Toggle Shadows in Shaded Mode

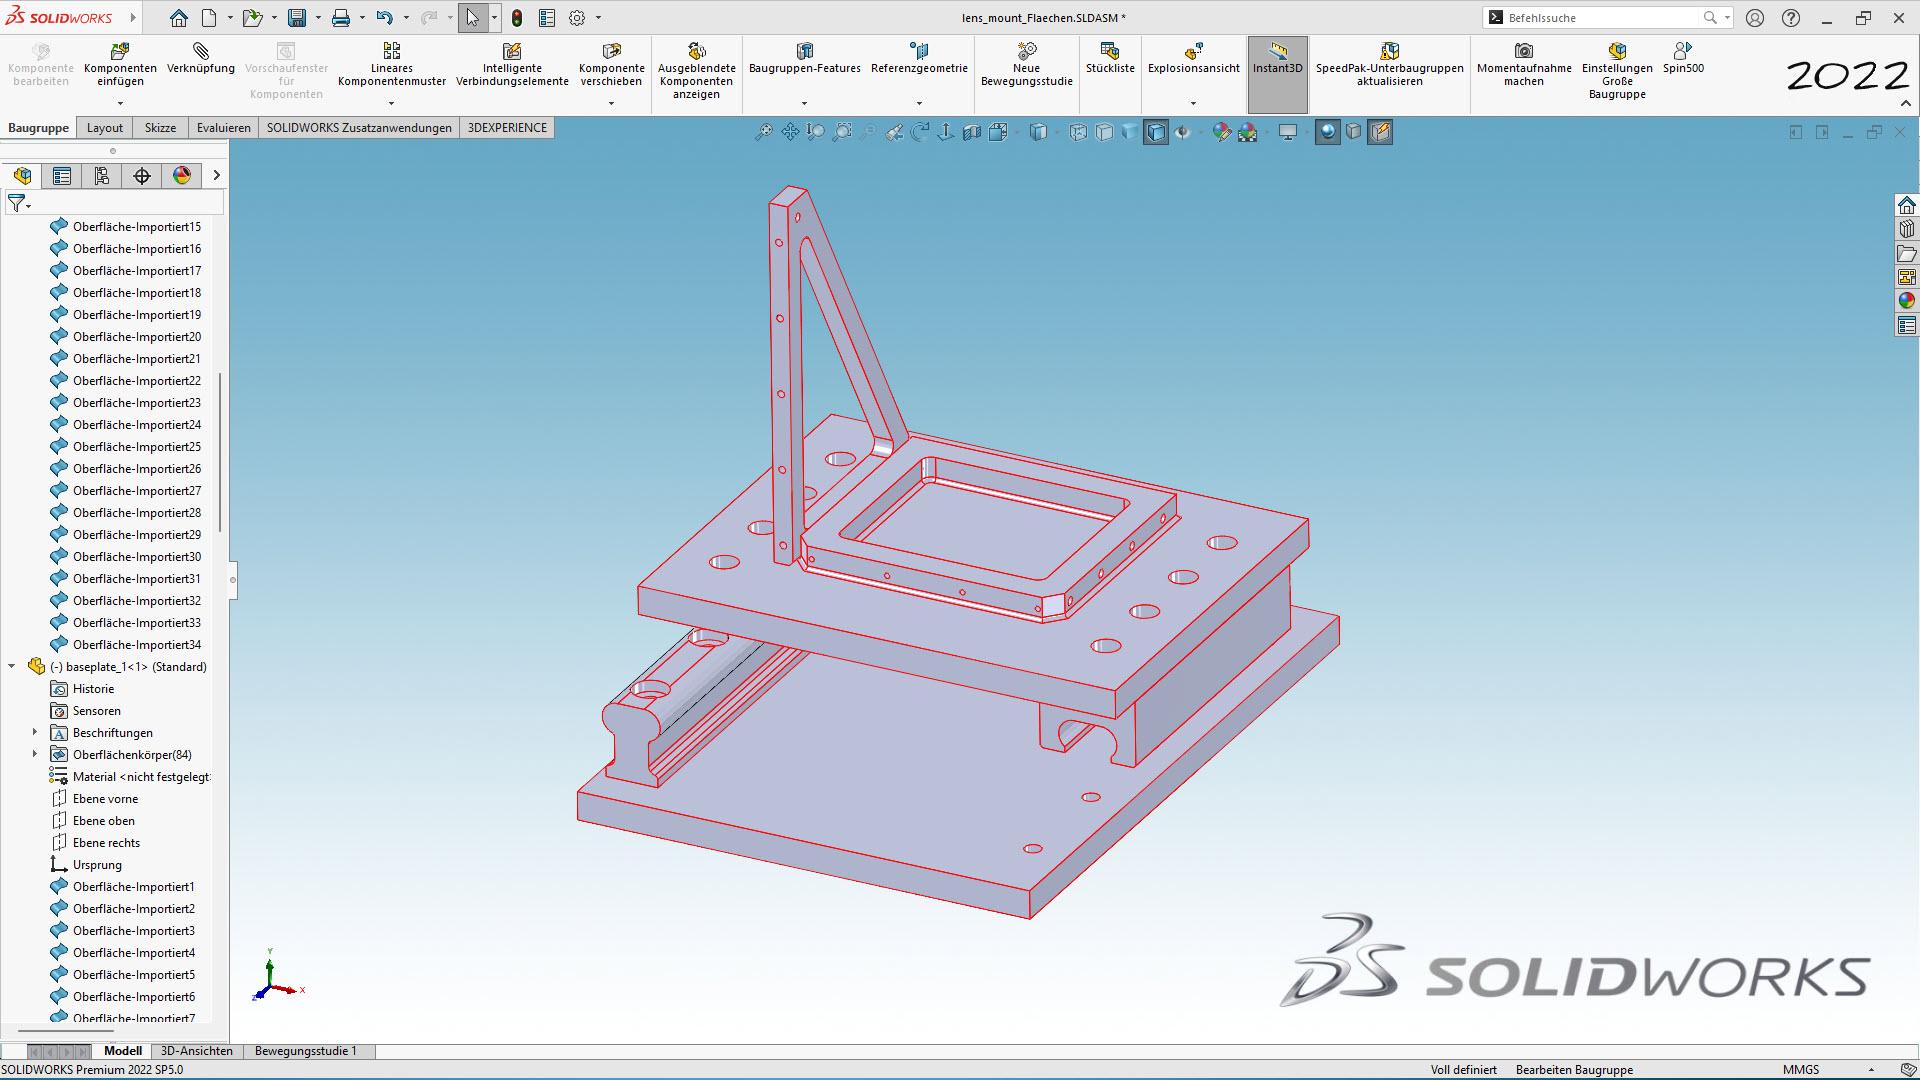point(1354,132)
